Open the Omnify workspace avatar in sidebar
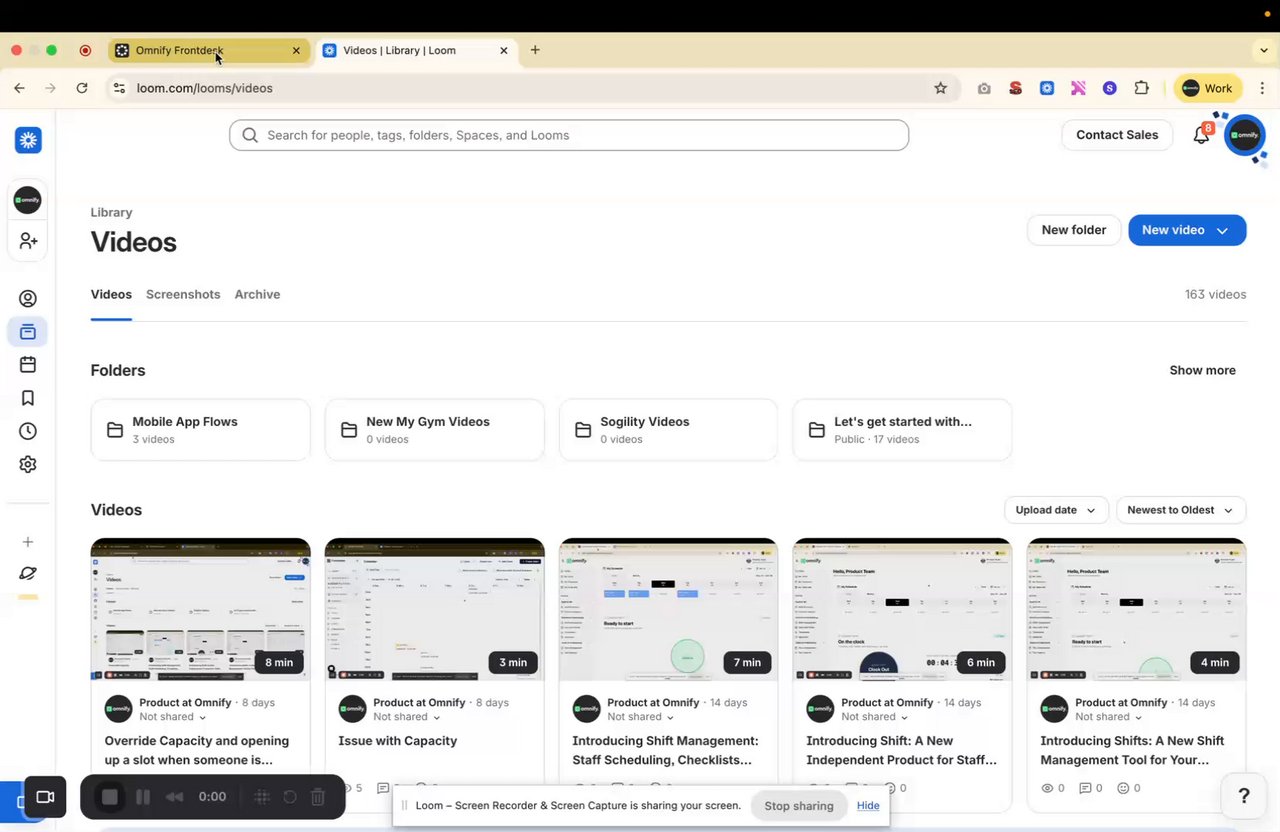1280x832 pixels. point(28,200)
